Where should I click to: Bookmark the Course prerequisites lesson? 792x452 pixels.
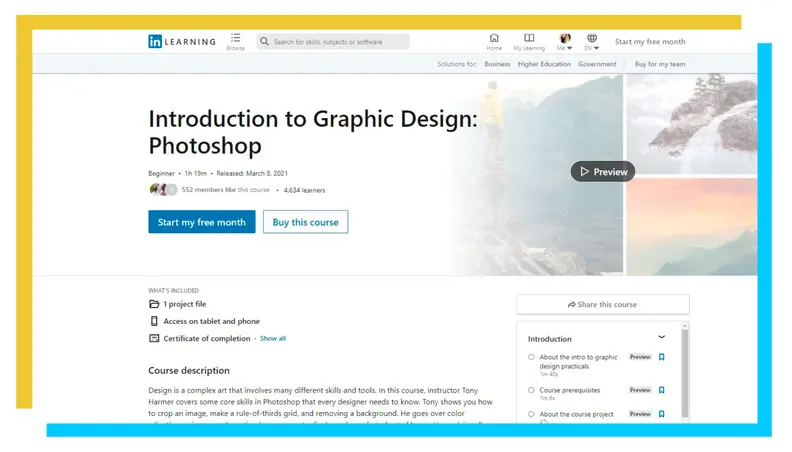click(x=662, y=390)
